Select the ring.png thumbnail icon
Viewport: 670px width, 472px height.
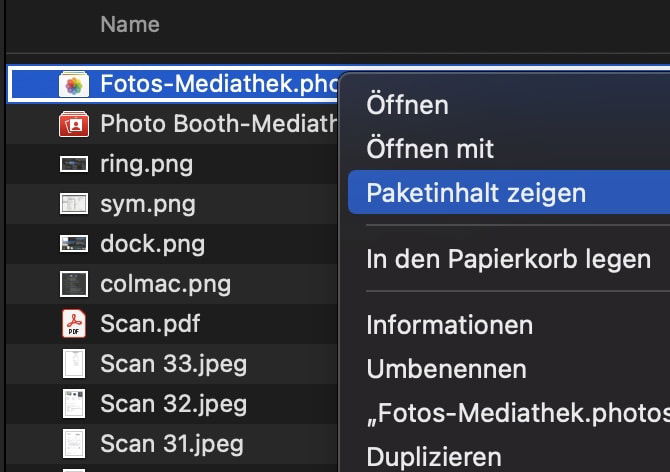[74, 164]
